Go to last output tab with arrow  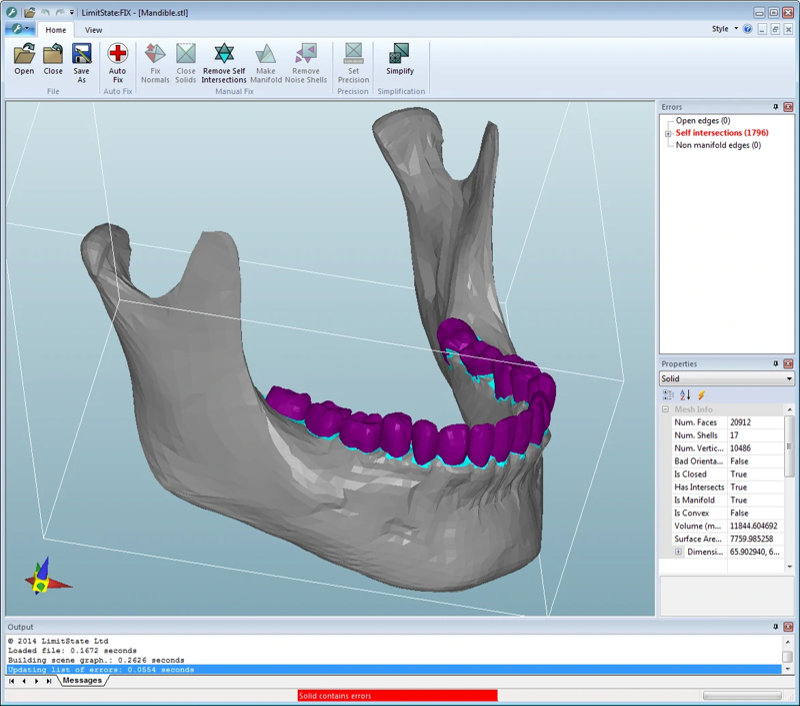pyautogui.click(x=49, y=681)
